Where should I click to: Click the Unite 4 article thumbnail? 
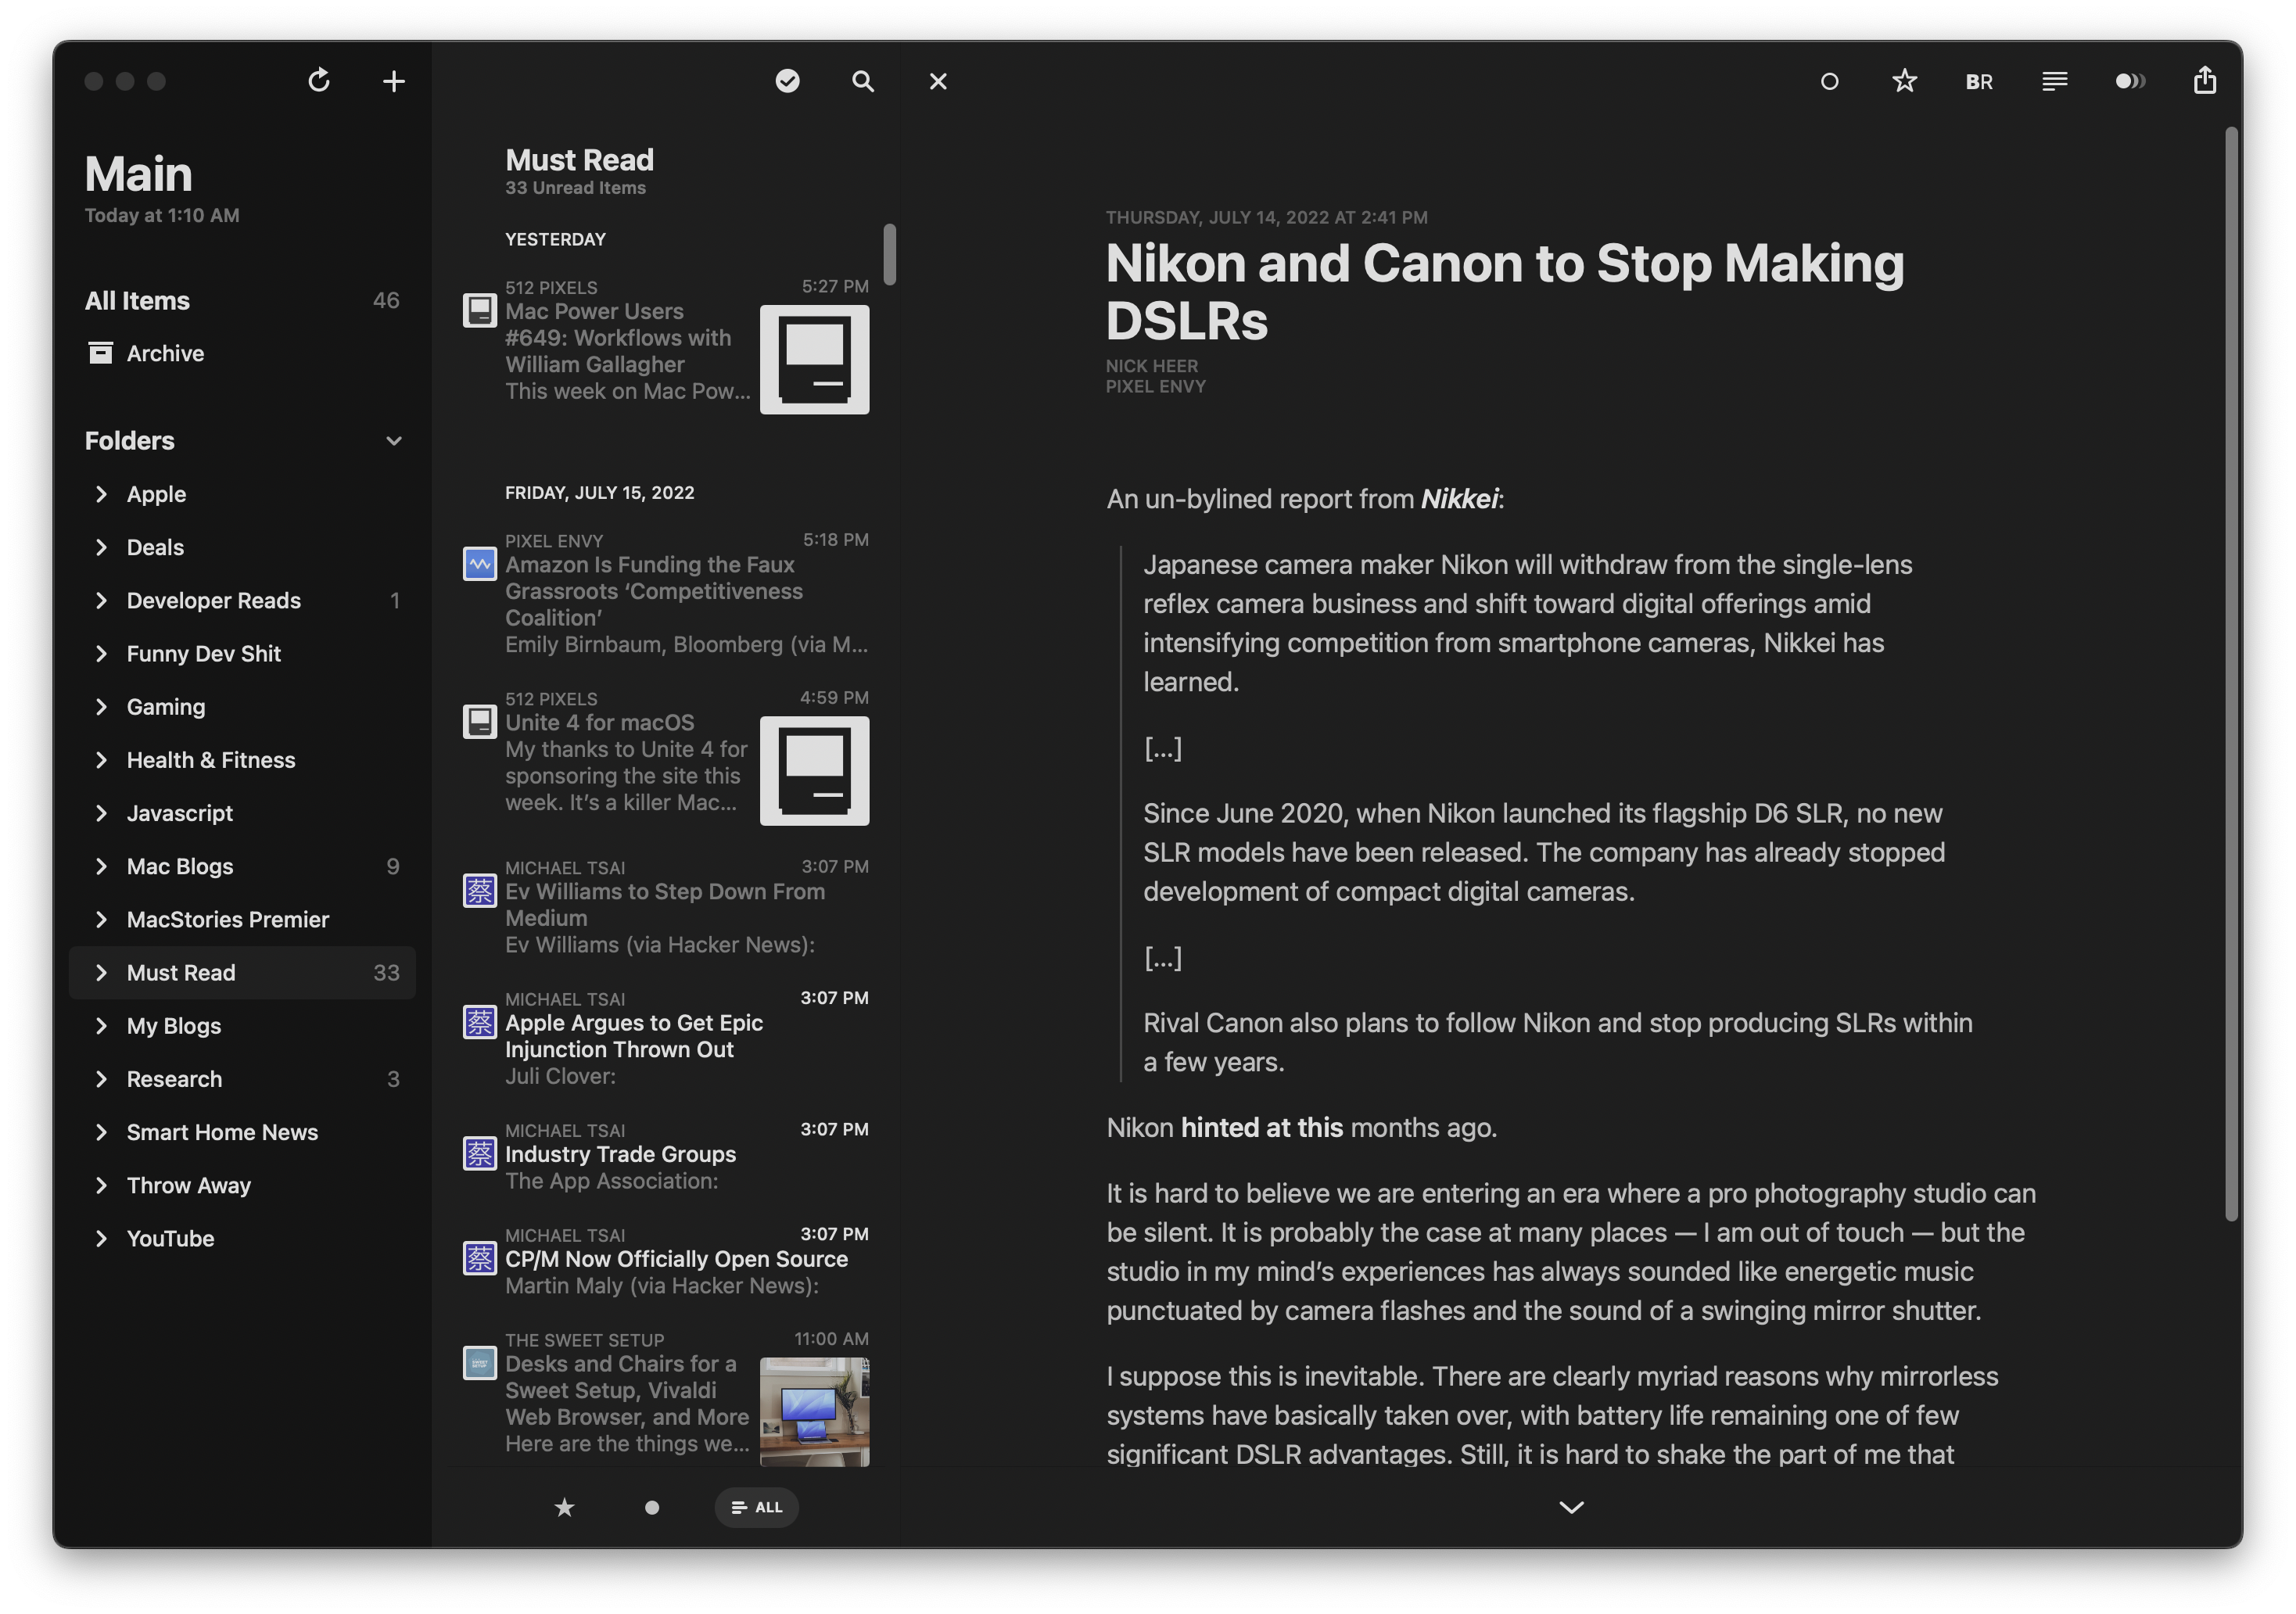pos(814,770)
